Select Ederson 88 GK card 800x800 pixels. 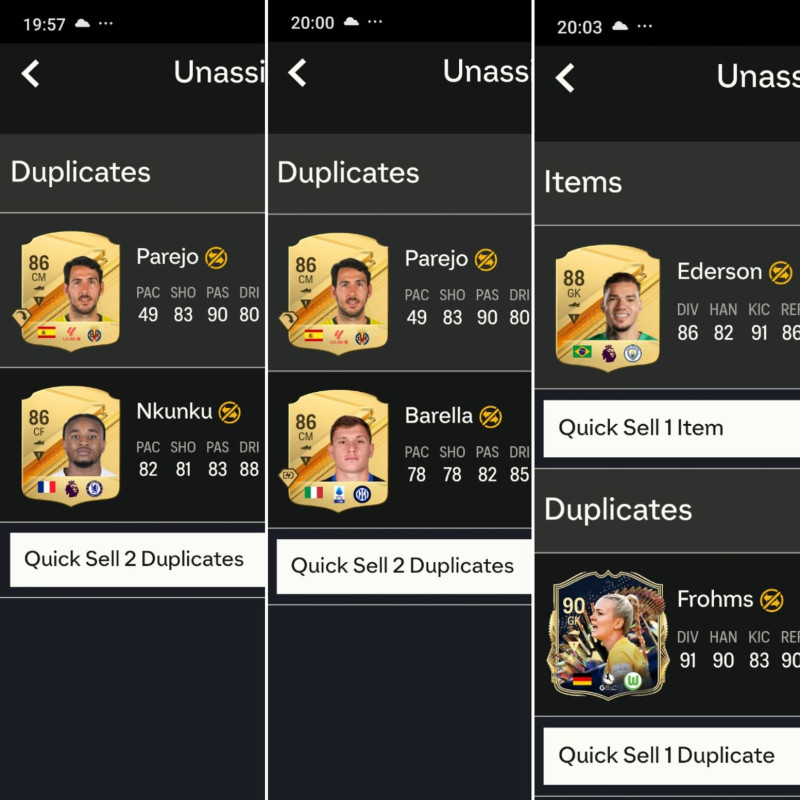(607, 308)
